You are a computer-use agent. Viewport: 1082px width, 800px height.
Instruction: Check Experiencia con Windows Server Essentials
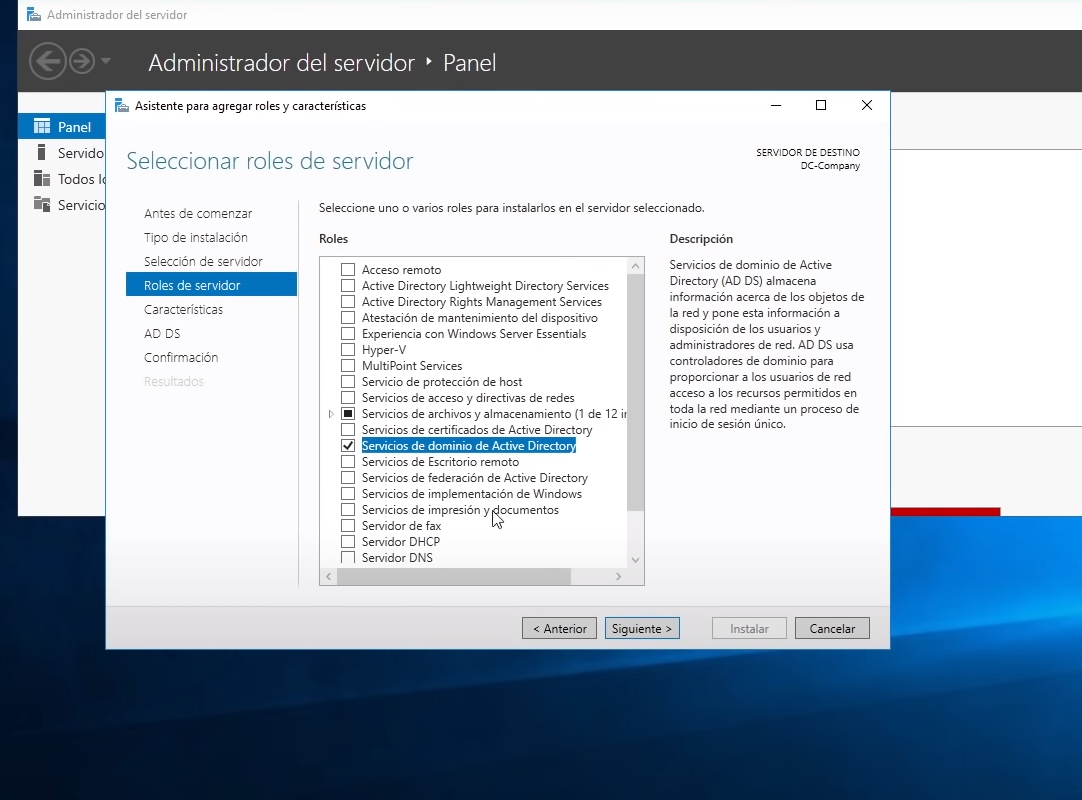point(348,333)
